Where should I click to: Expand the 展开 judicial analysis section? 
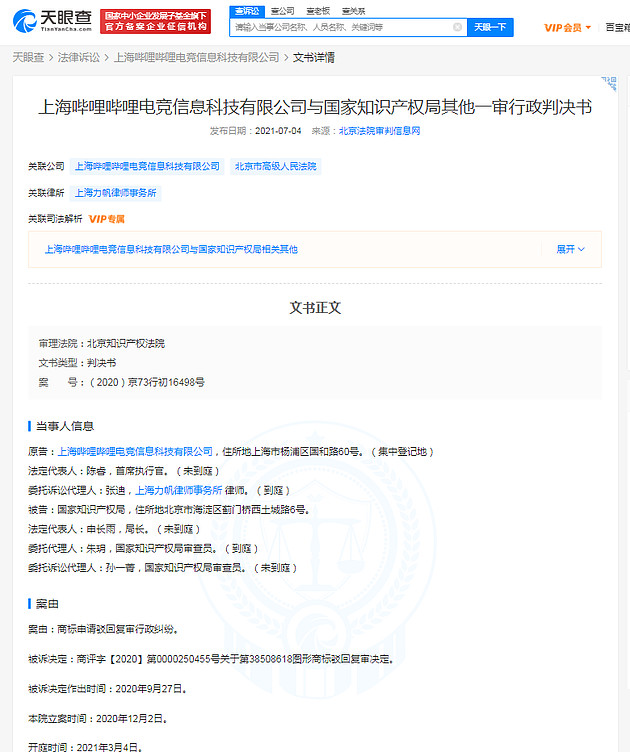571,249
